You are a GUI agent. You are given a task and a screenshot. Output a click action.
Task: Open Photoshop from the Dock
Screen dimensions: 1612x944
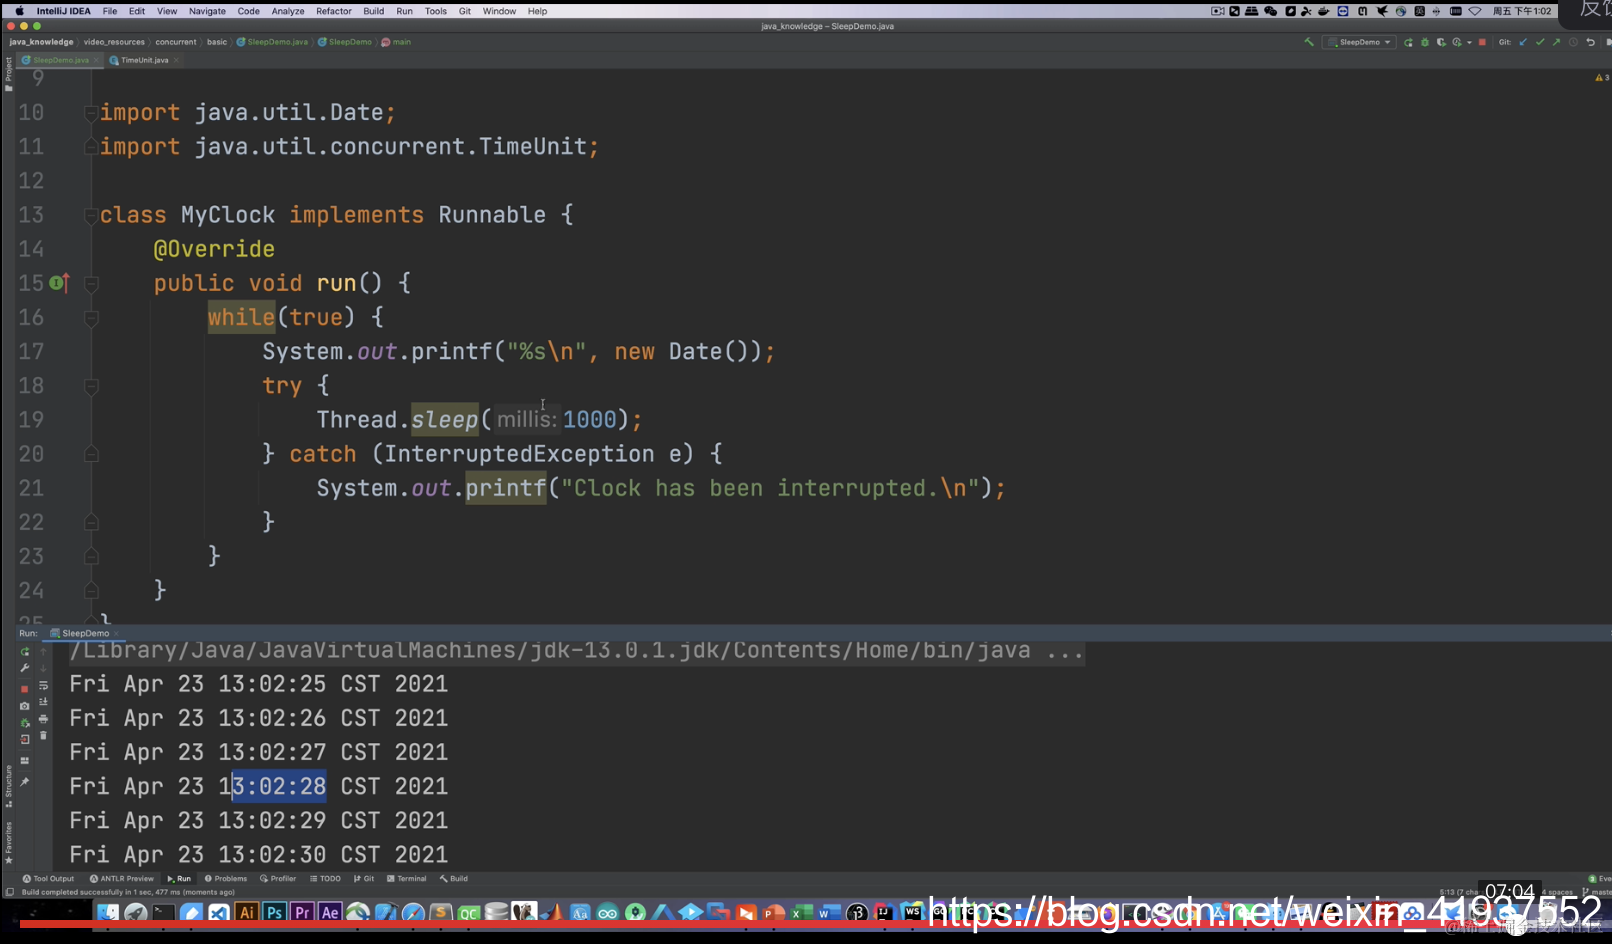tap(274, 912)
